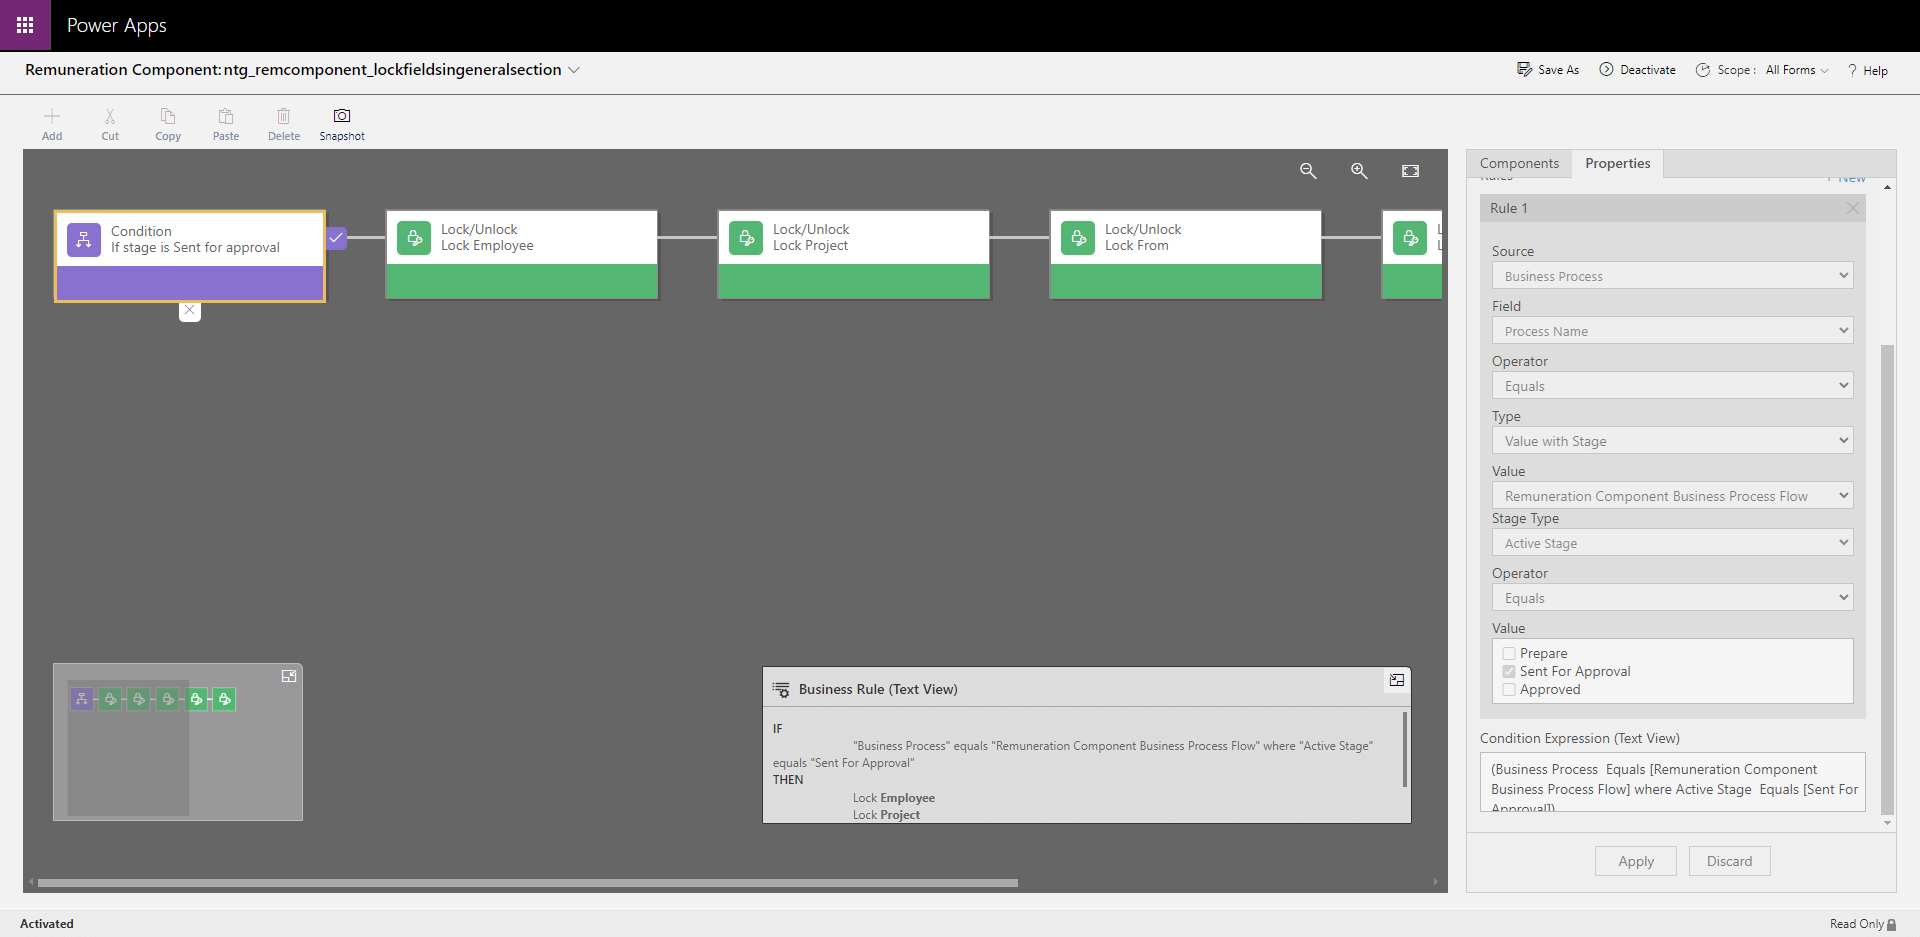Select the Lock Project action icon
The image size is (1920, 937).
746,238
